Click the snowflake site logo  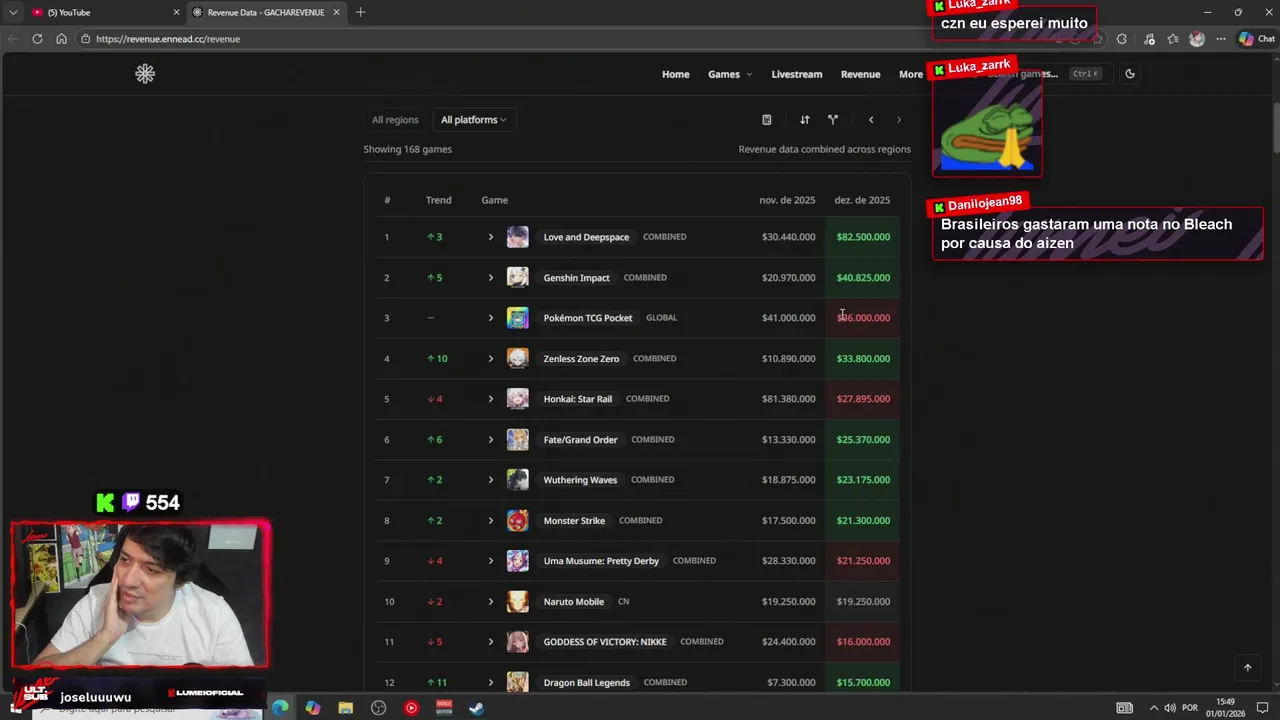click(145, 74)
